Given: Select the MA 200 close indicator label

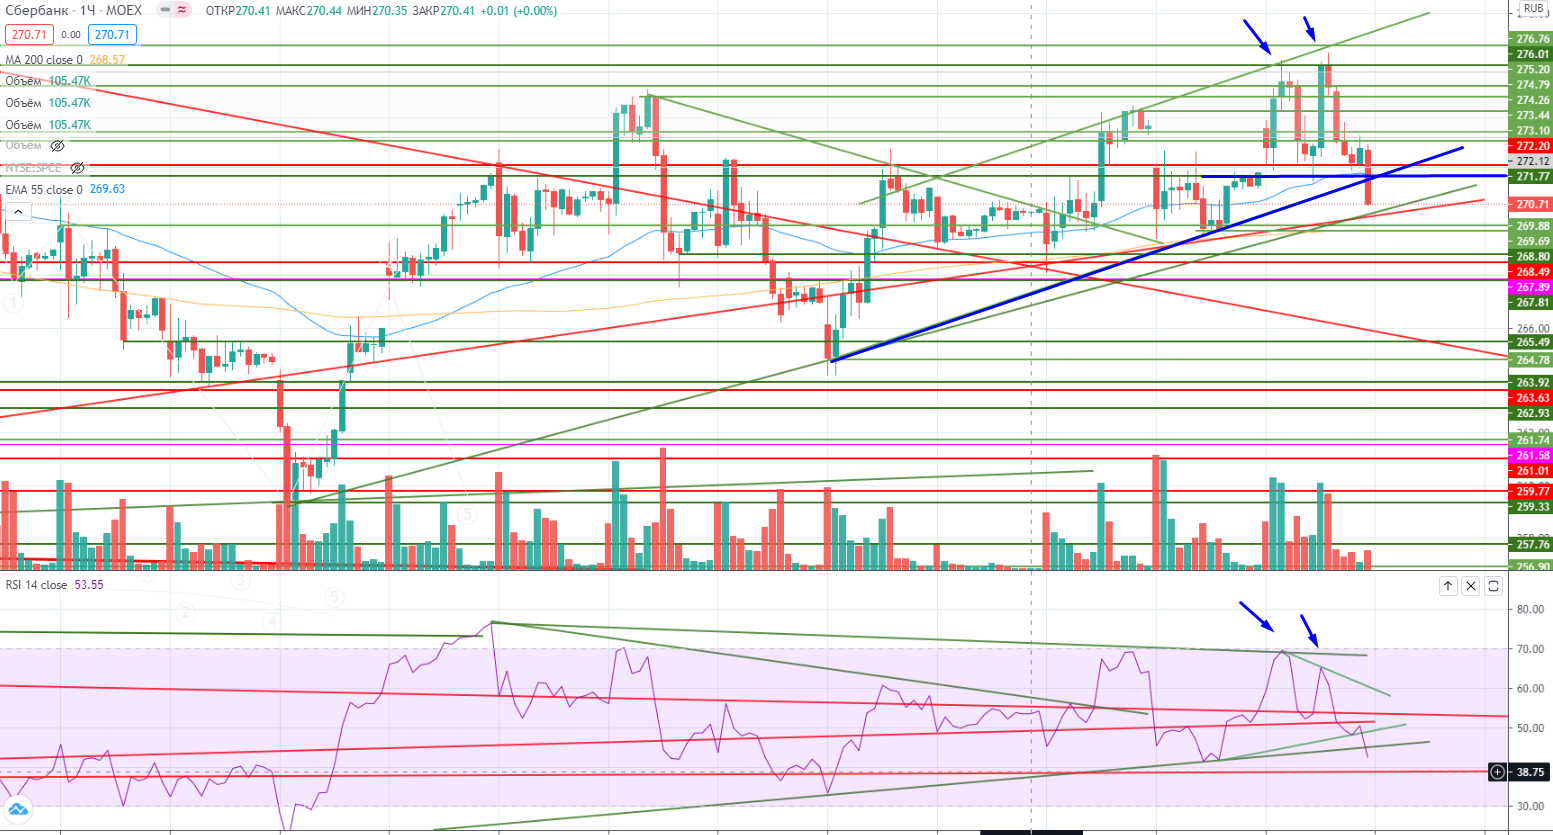Looking at the screenshot, I should pos(43,60).
